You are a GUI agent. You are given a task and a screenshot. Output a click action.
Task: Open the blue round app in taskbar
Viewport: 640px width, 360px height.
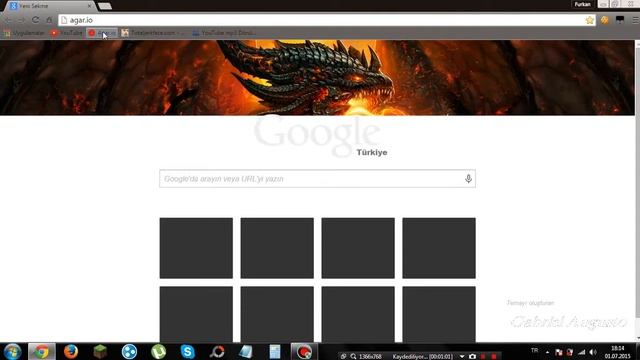coord(129,351)
